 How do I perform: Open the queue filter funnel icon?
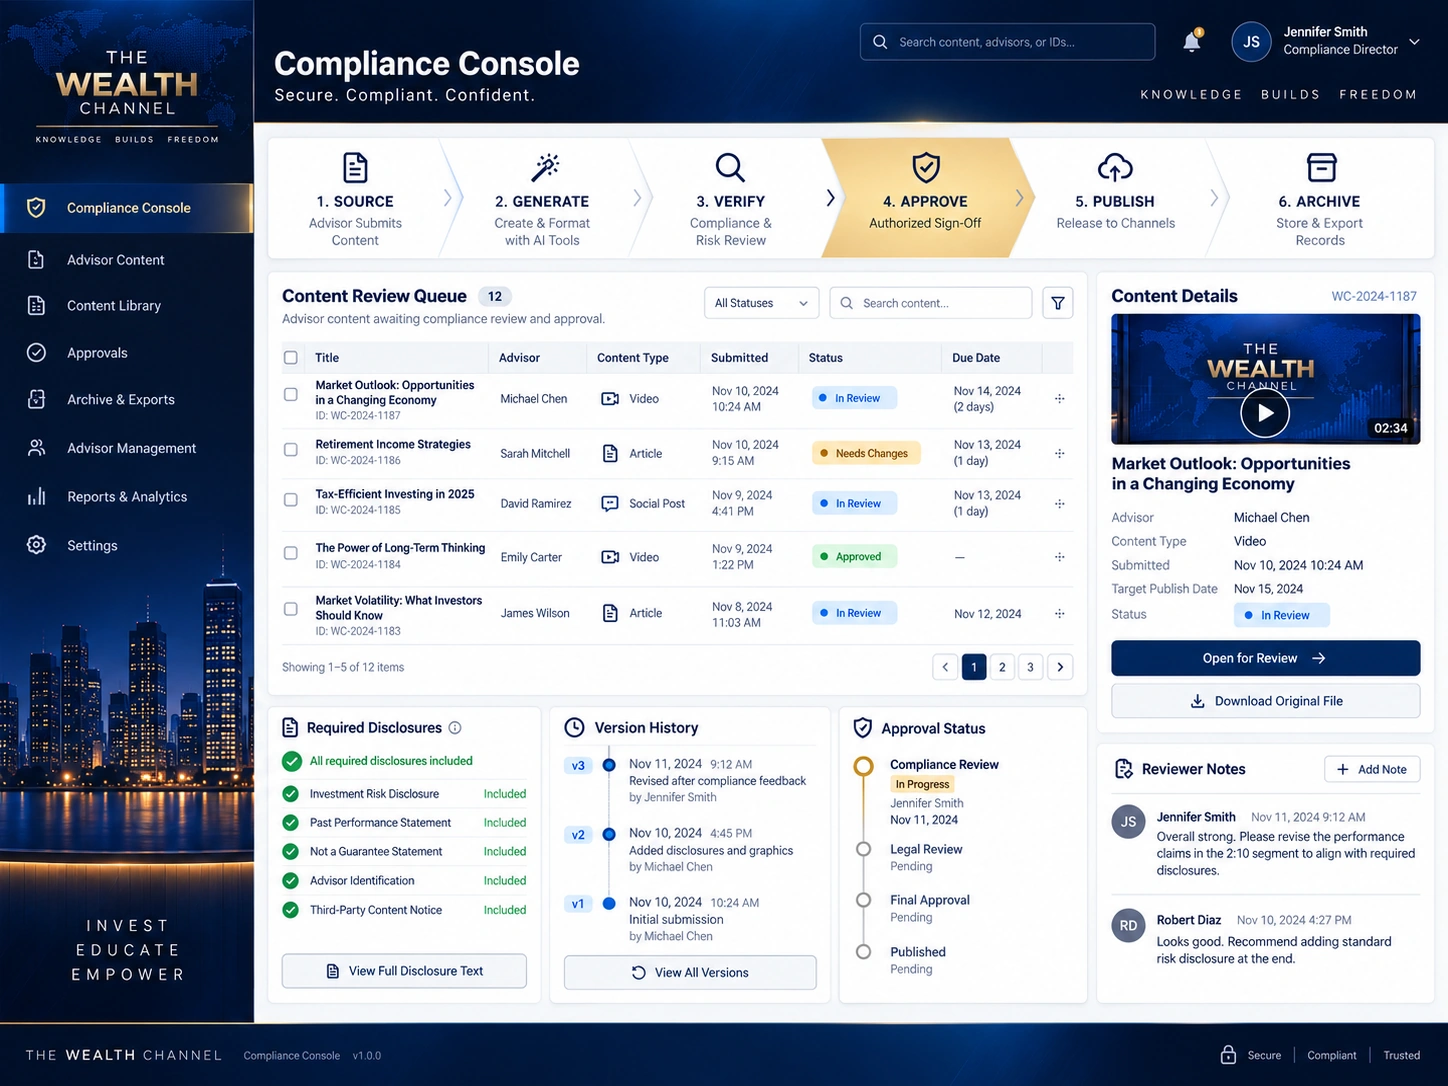point(1058,303)
